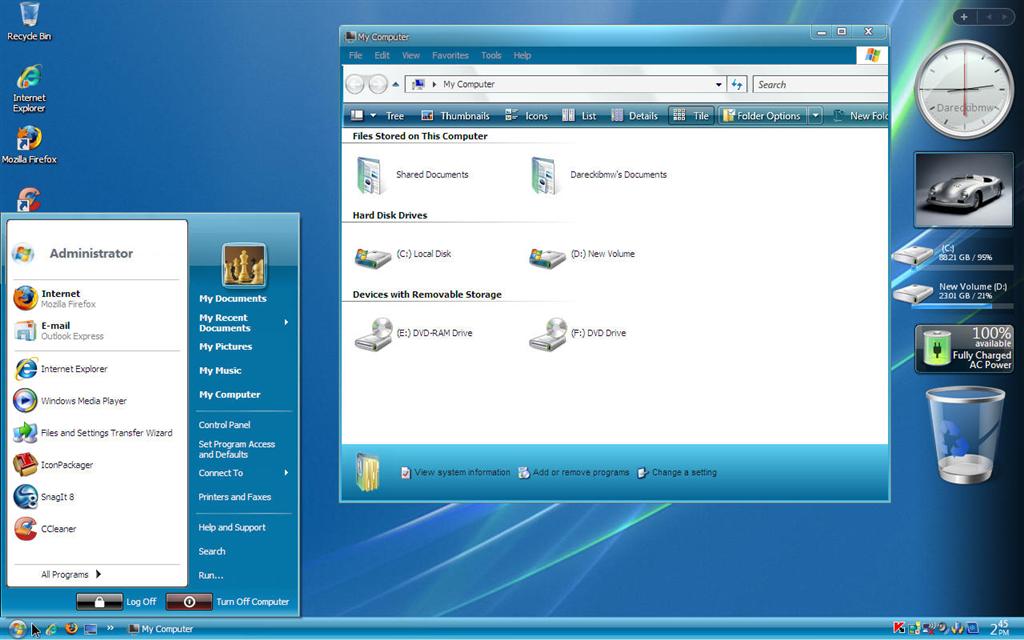
Task: Open the File menu
Action: point(355,56)
